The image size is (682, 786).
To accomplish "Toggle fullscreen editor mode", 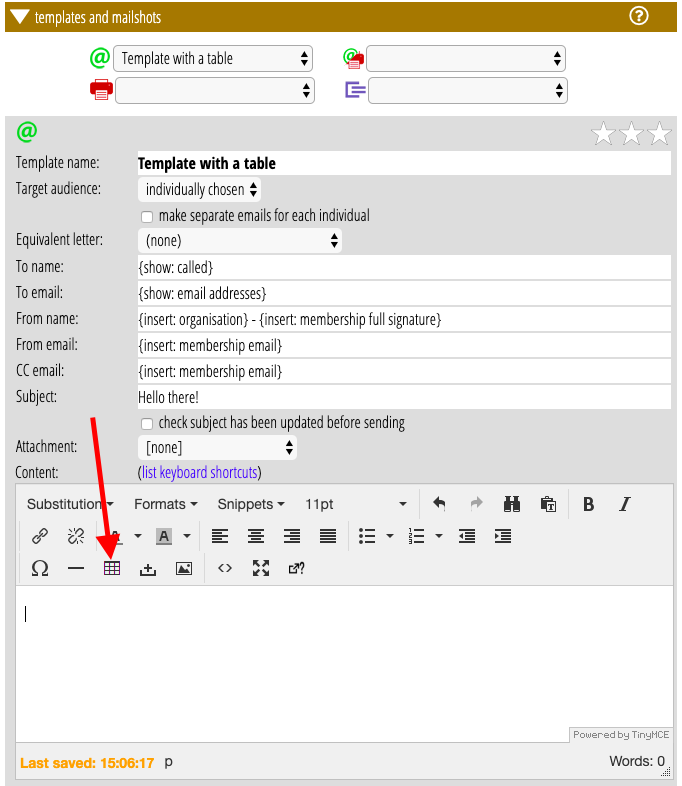I will [261, 568].
